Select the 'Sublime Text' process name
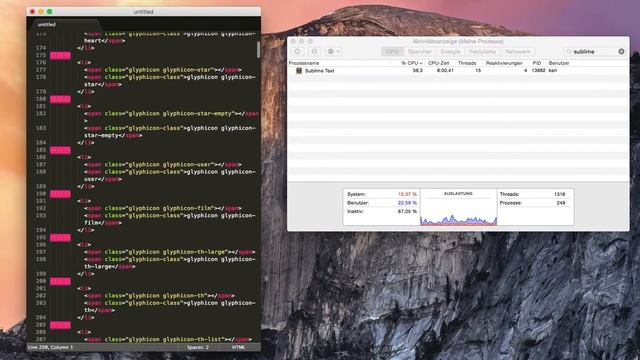The width and height of the screenshot is (640, 360). click(320, 71)
